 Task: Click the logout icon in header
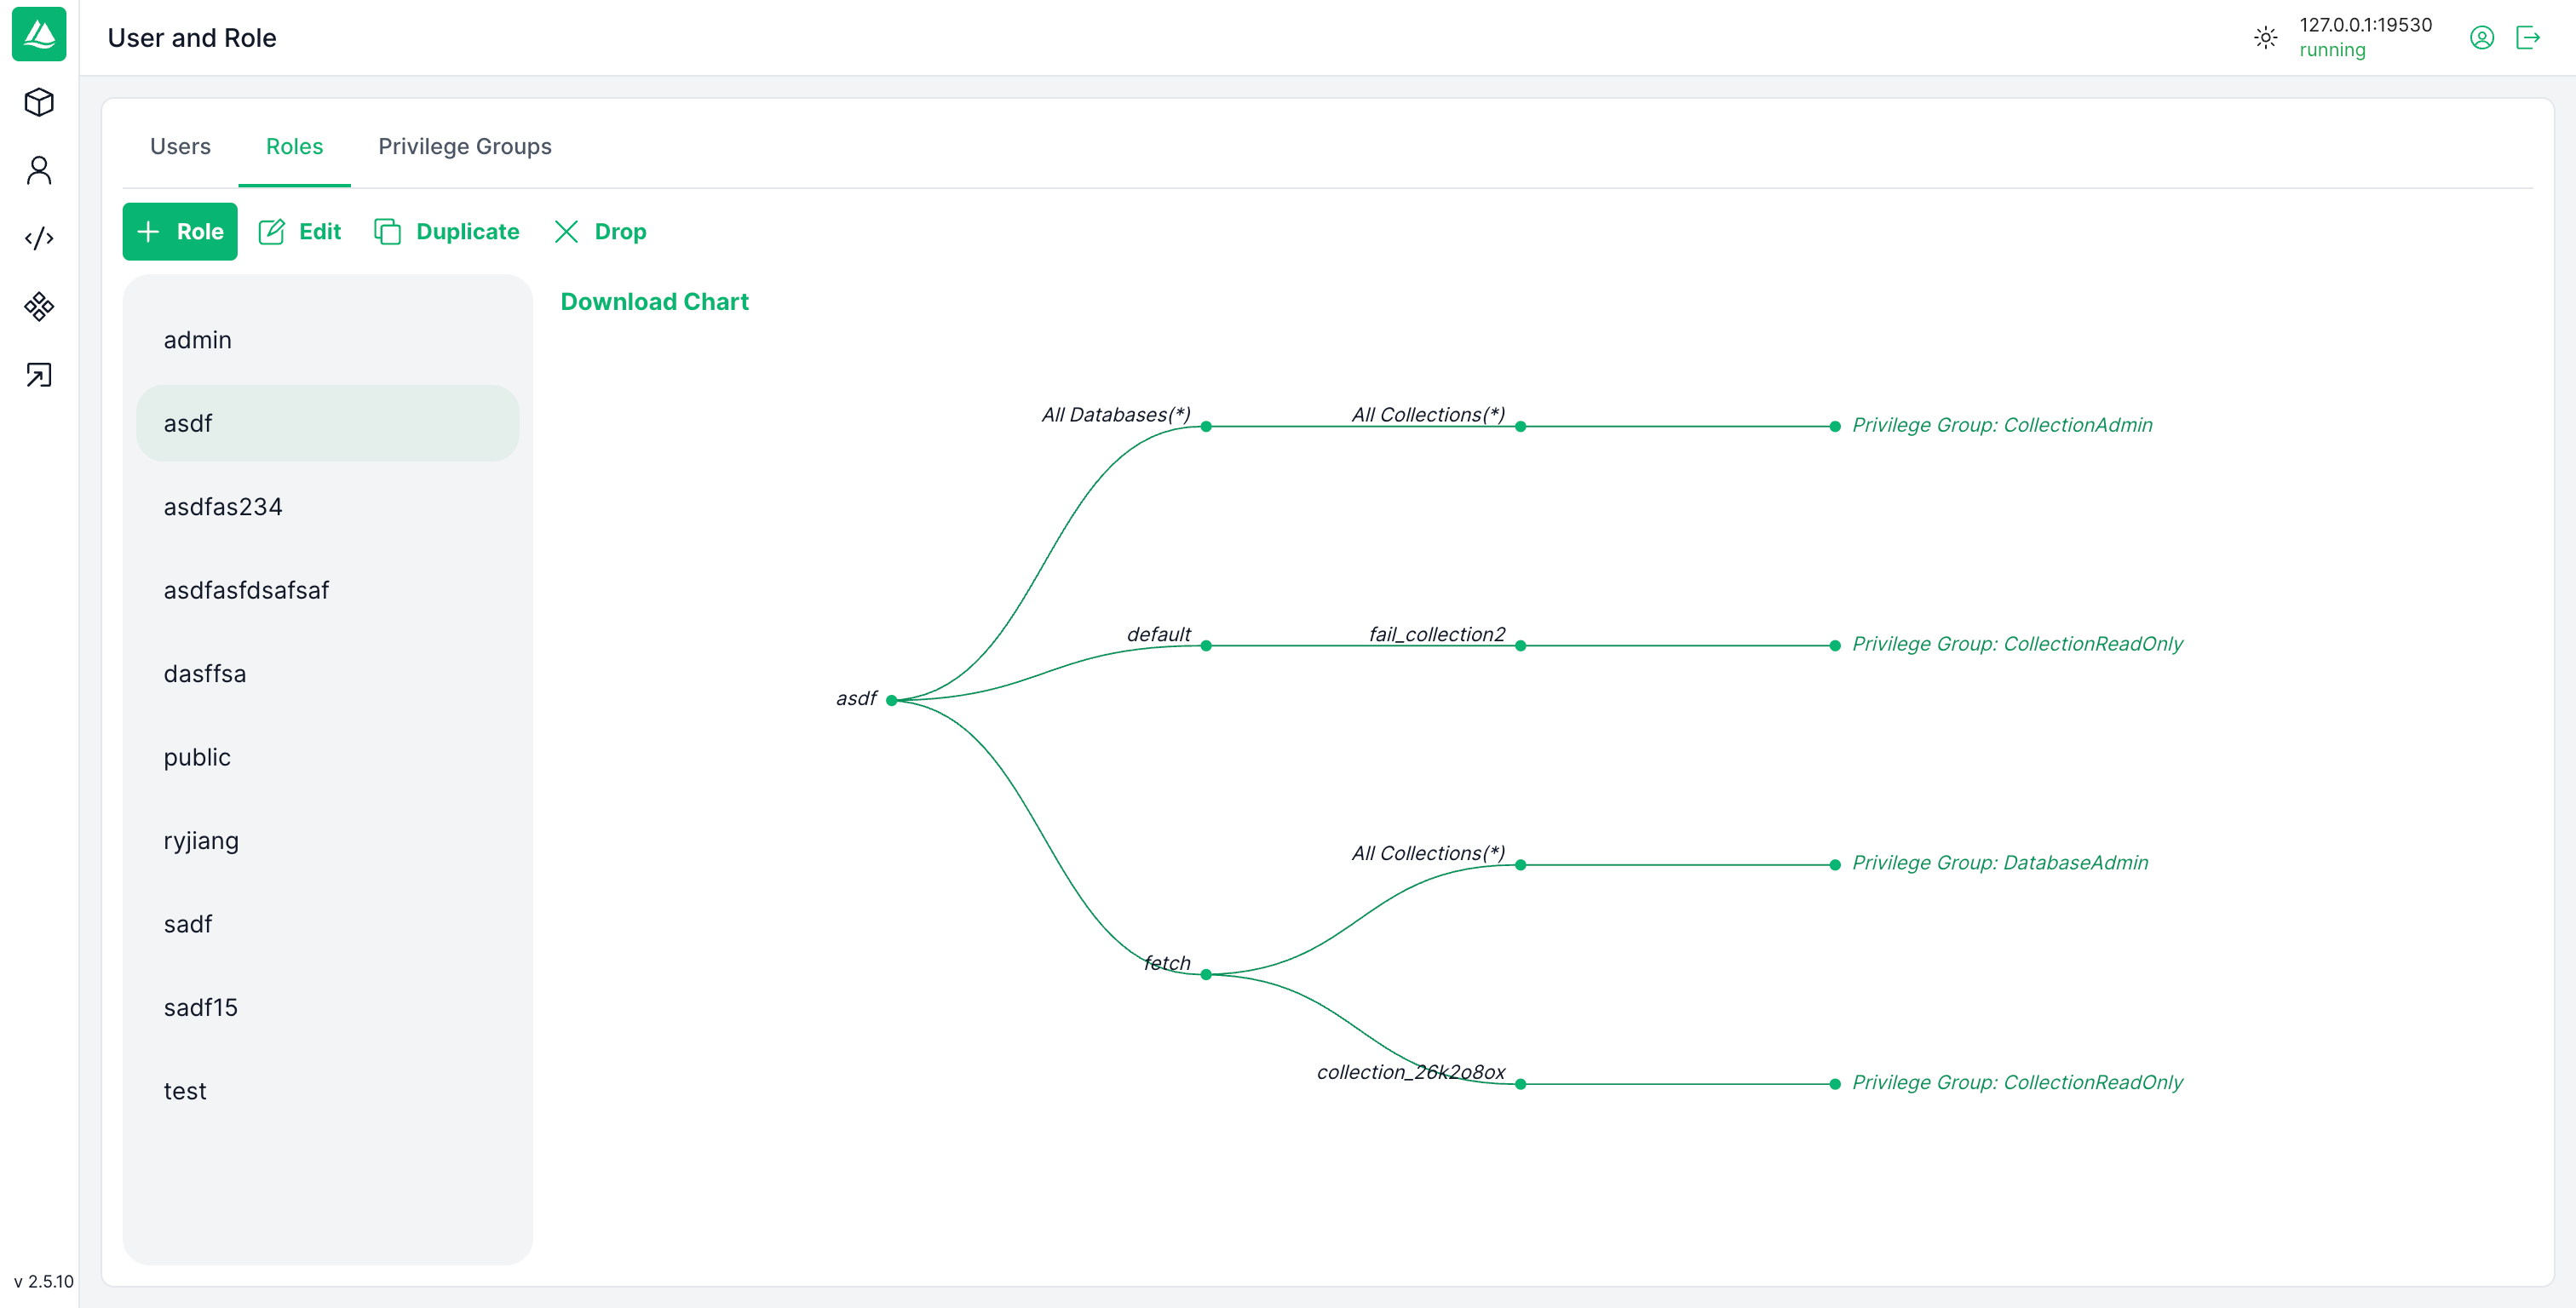coord(2527,38)
